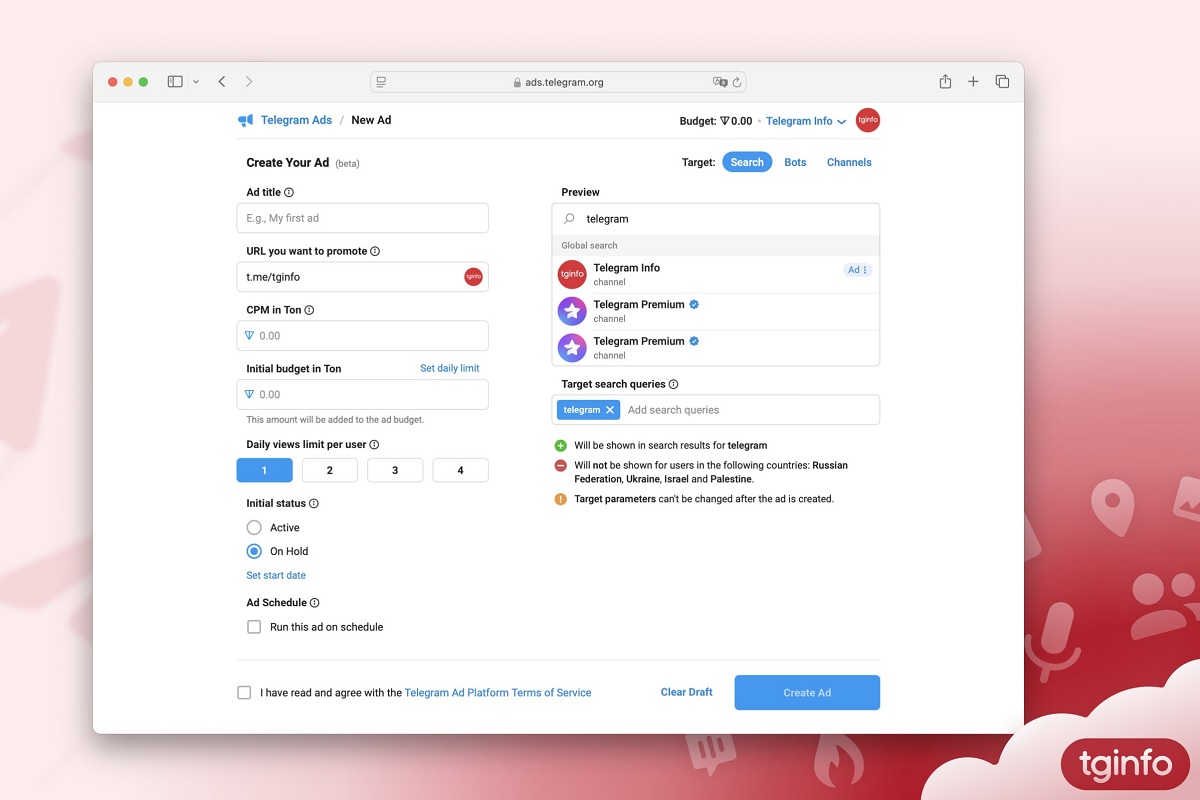Screen dimensions: 1200x800
Task: Go forward in Safari history
Action: coord(249,82)
